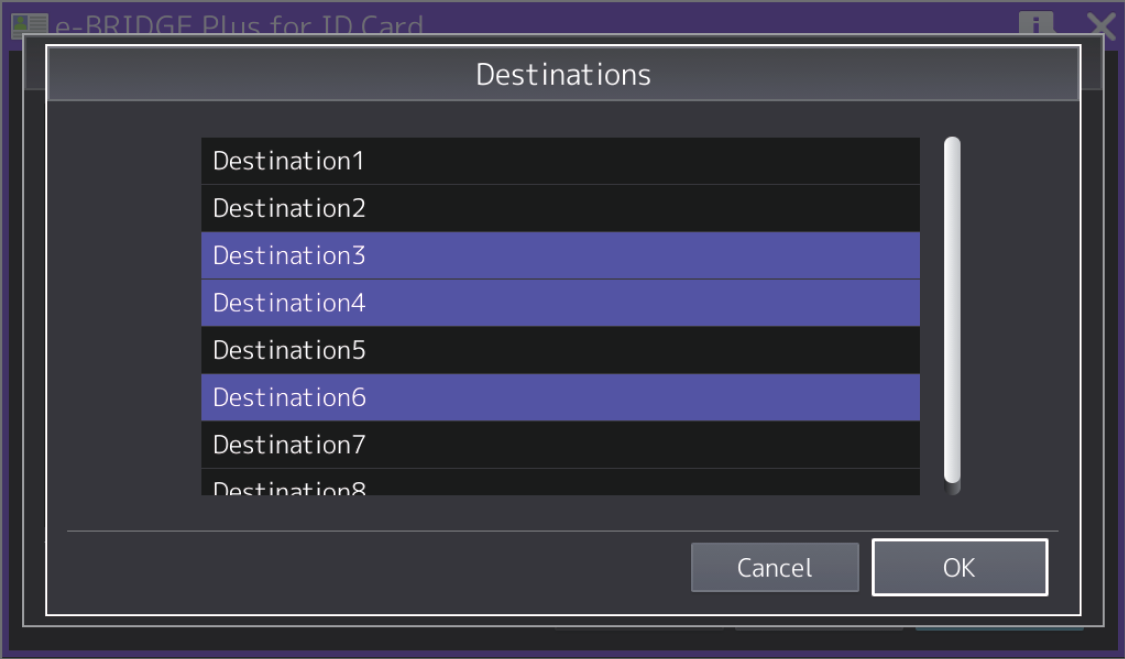Open the information icon in title bar
1125x659 pixels.
(1036, 22)
